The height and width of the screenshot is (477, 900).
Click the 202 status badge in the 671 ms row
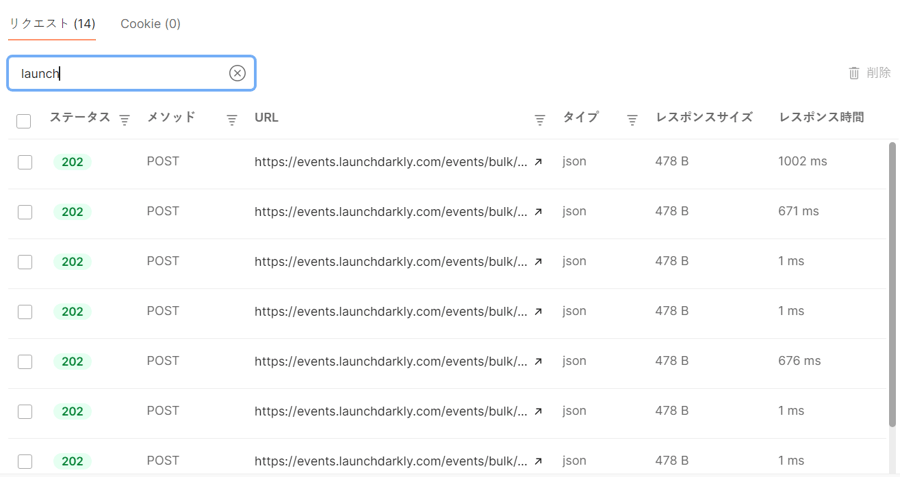pos(72,212)
